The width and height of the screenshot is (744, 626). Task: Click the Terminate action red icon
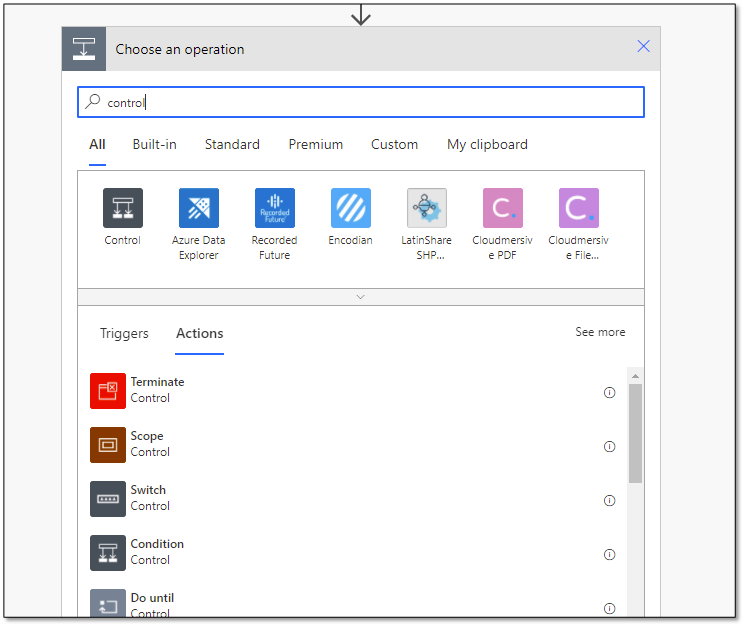(108, 391)
